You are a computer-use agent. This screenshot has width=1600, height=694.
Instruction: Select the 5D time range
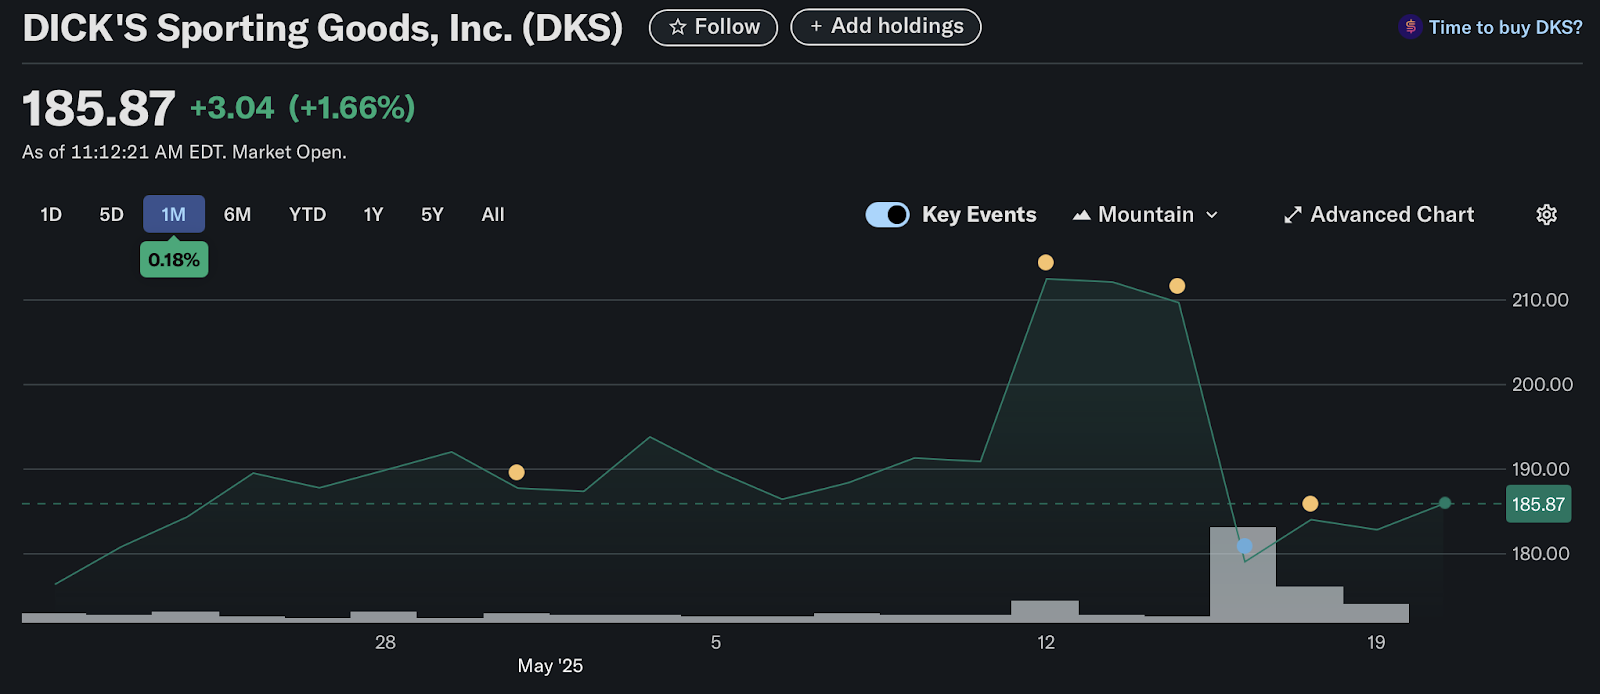point(111,215)
